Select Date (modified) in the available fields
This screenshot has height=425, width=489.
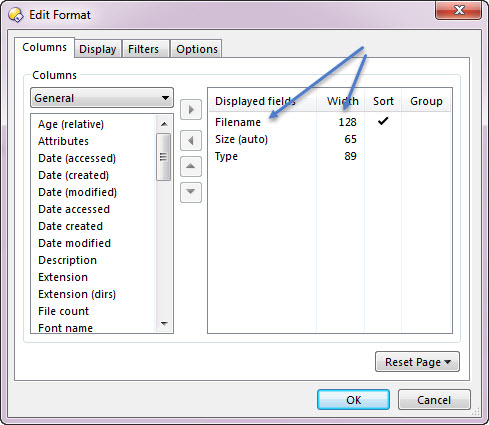tap(77, 192)
